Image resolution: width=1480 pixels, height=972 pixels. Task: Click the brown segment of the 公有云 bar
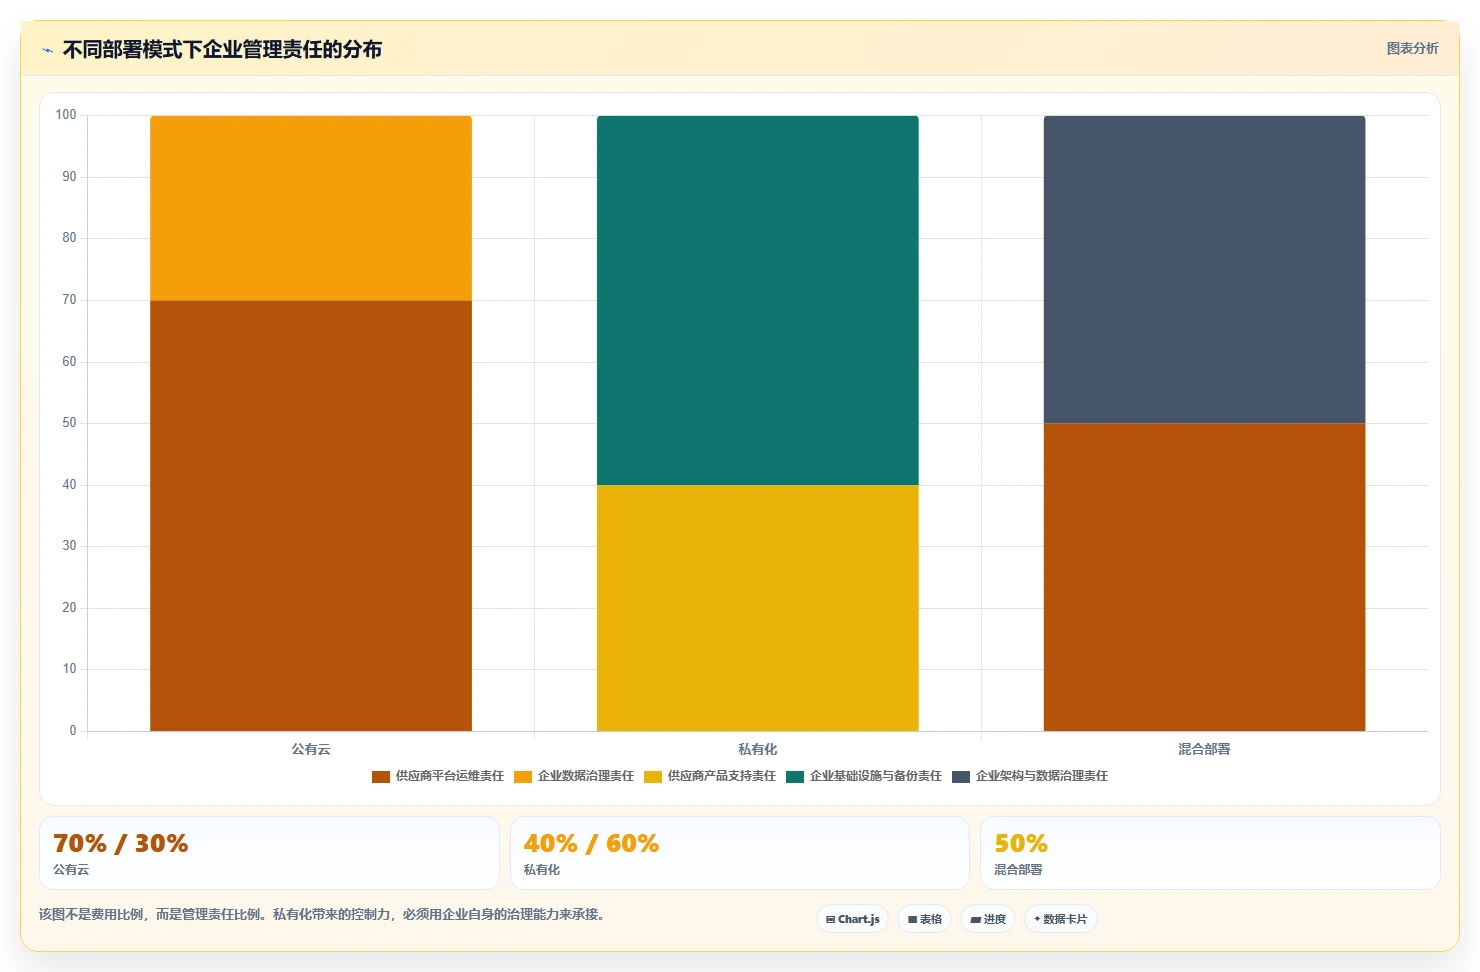pyautogui.click(x=311, y=516)
